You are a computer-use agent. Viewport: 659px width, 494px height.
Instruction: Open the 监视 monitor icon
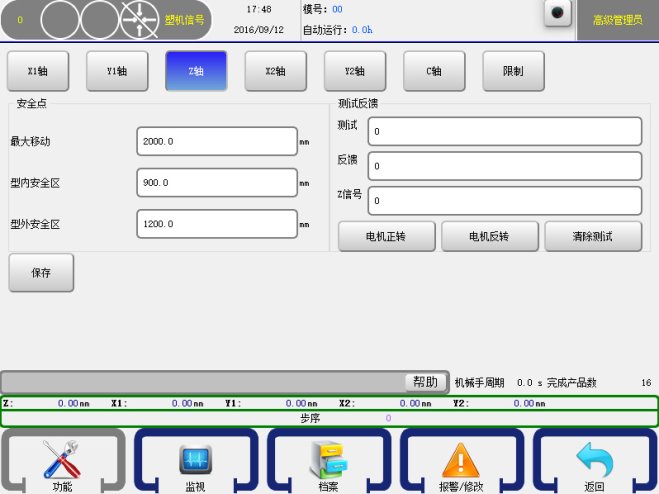coord(196,461)
